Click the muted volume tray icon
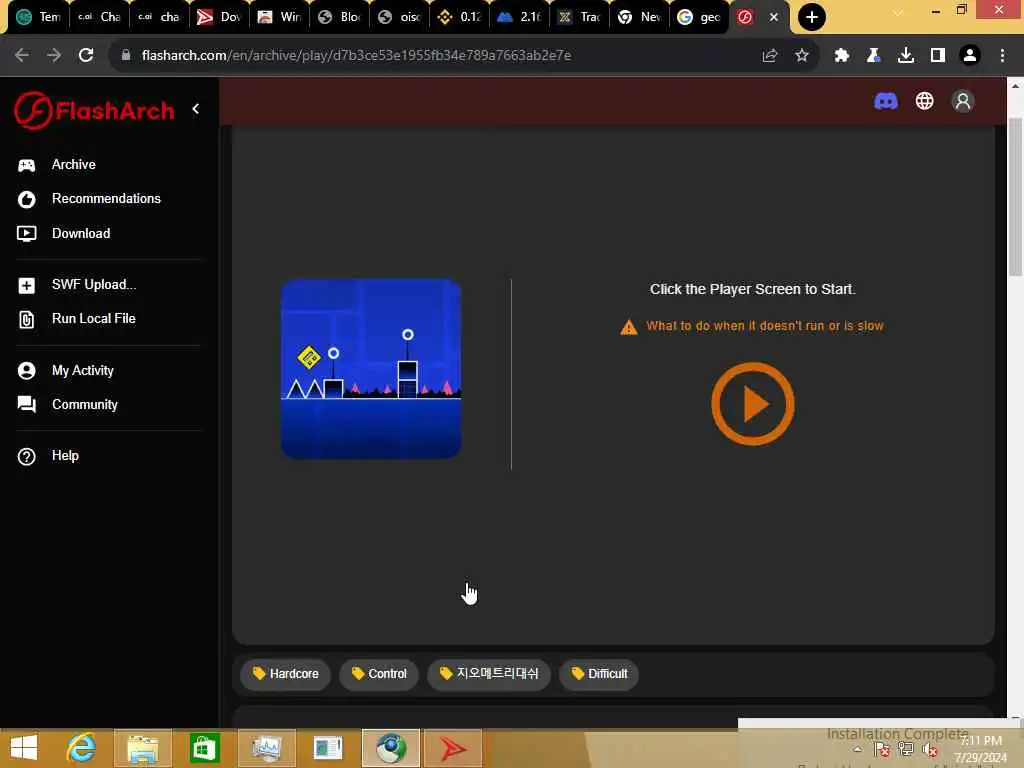 930,750
